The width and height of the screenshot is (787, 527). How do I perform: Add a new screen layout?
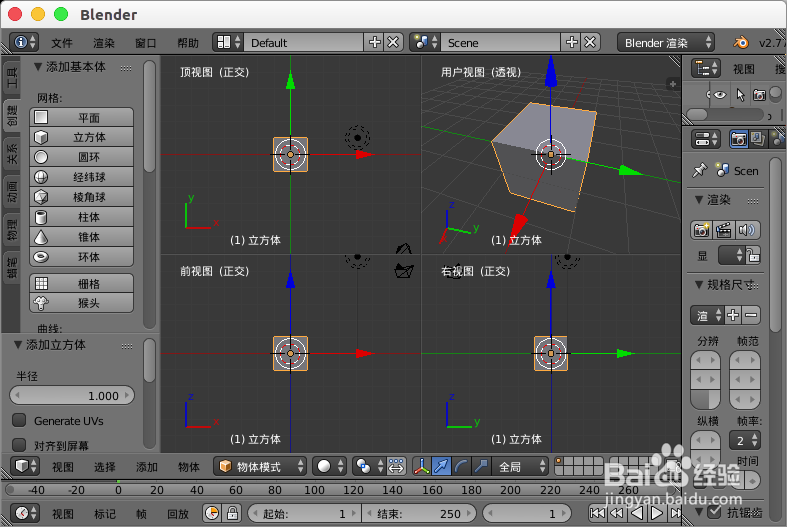374,42
